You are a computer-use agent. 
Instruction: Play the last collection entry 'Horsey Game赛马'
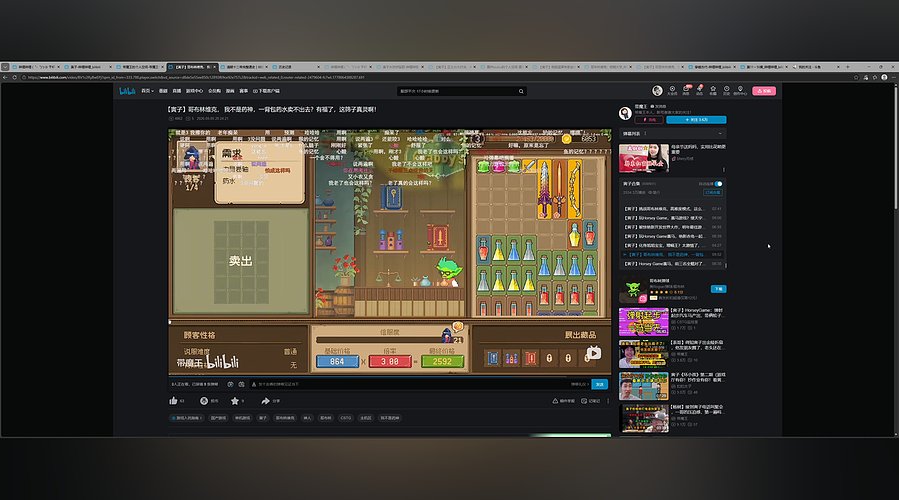coord(673,264)
